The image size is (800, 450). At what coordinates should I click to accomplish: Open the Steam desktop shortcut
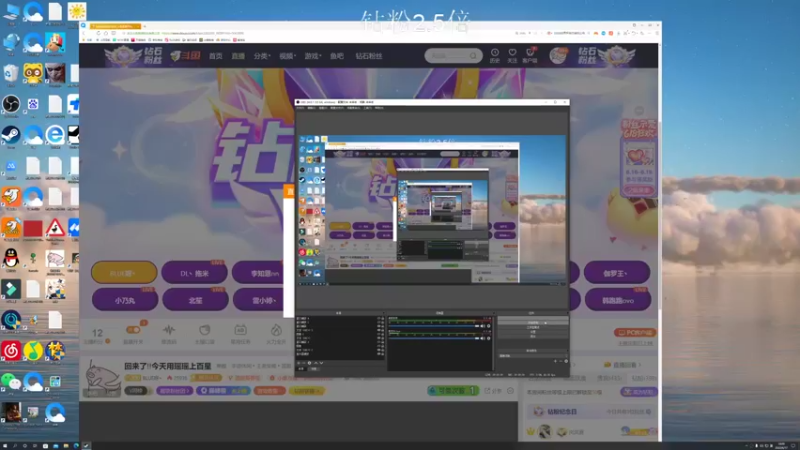tap(11, 135)
